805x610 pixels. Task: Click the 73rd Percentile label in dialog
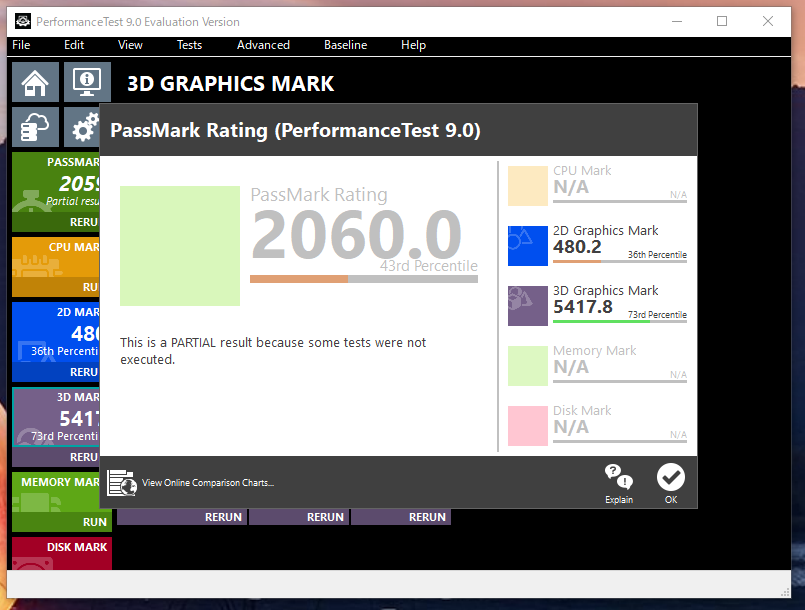click(x=657, y=315)
